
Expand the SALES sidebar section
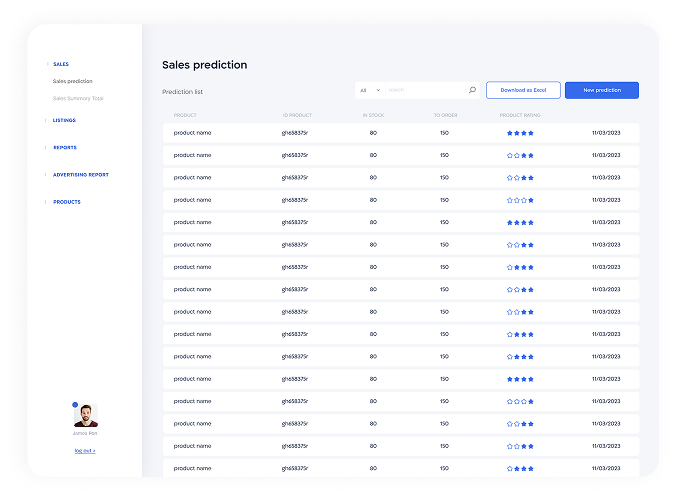point(61,64)
